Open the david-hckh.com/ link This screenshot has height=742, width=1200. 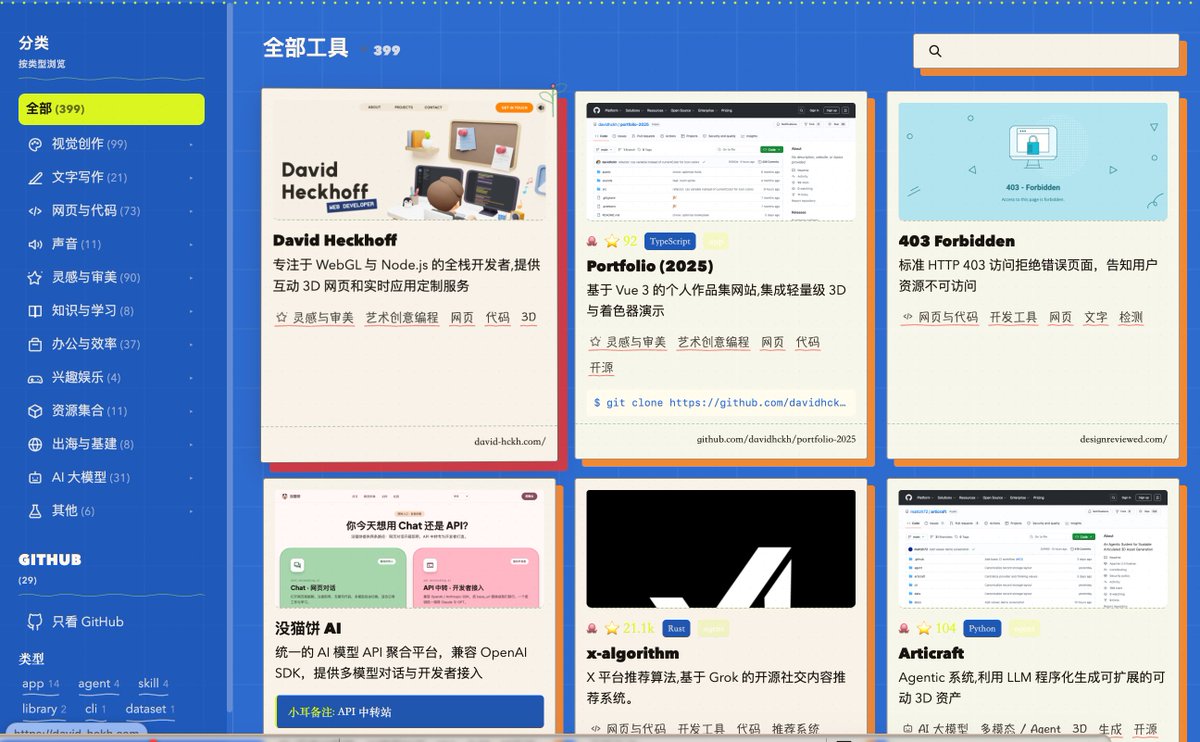coord(510,441)
